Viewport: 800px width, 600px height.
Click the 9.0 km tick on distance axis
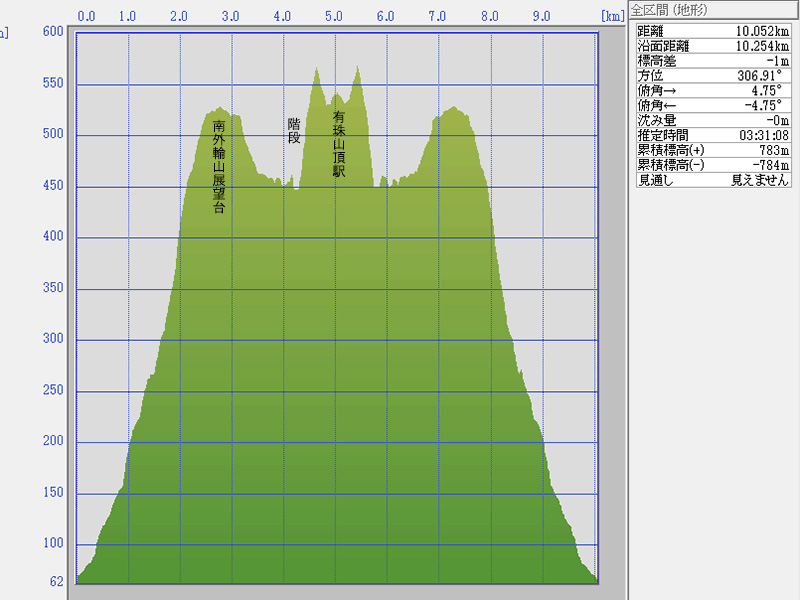(541, 16)
